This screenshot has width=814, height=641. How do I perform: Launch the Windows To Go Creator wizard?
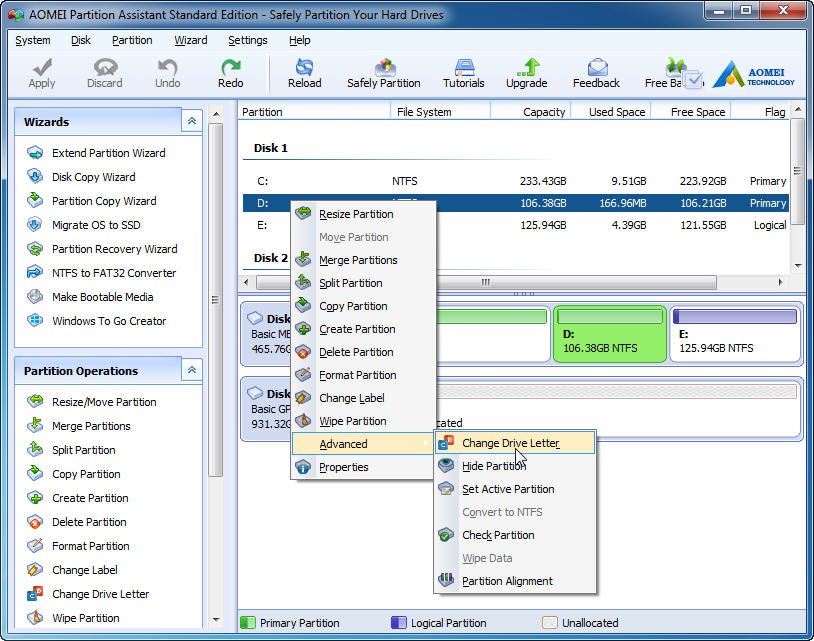109,321
